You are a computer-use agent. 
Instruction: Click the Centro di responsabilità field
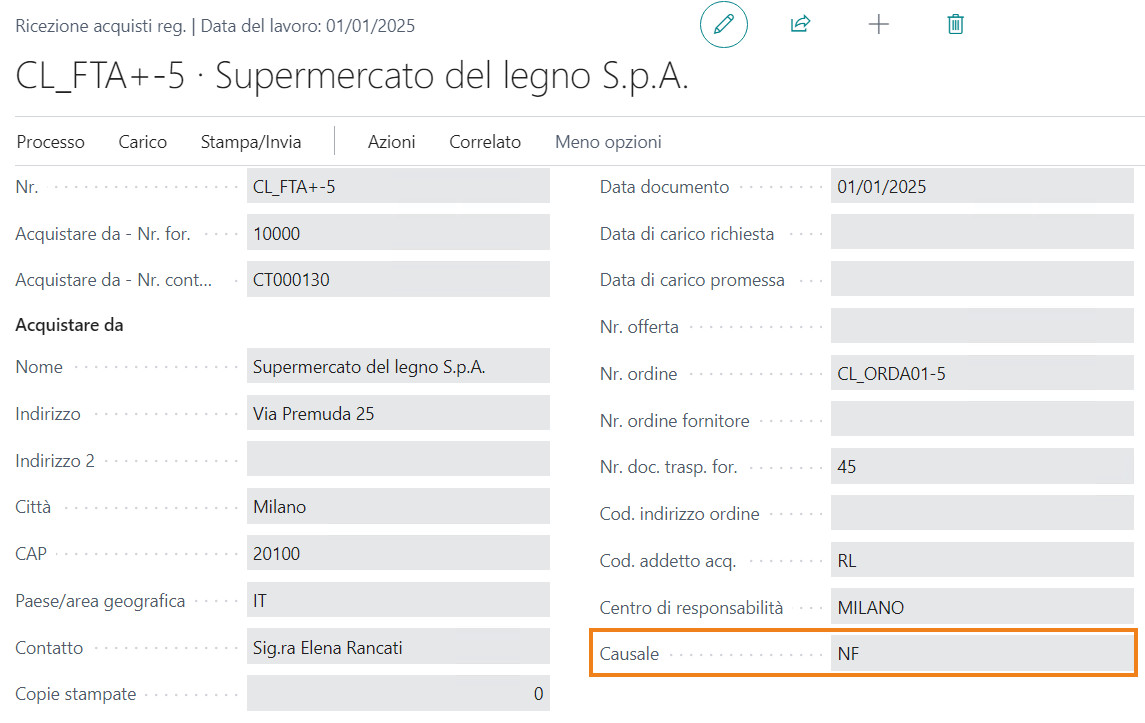(982, 608)
